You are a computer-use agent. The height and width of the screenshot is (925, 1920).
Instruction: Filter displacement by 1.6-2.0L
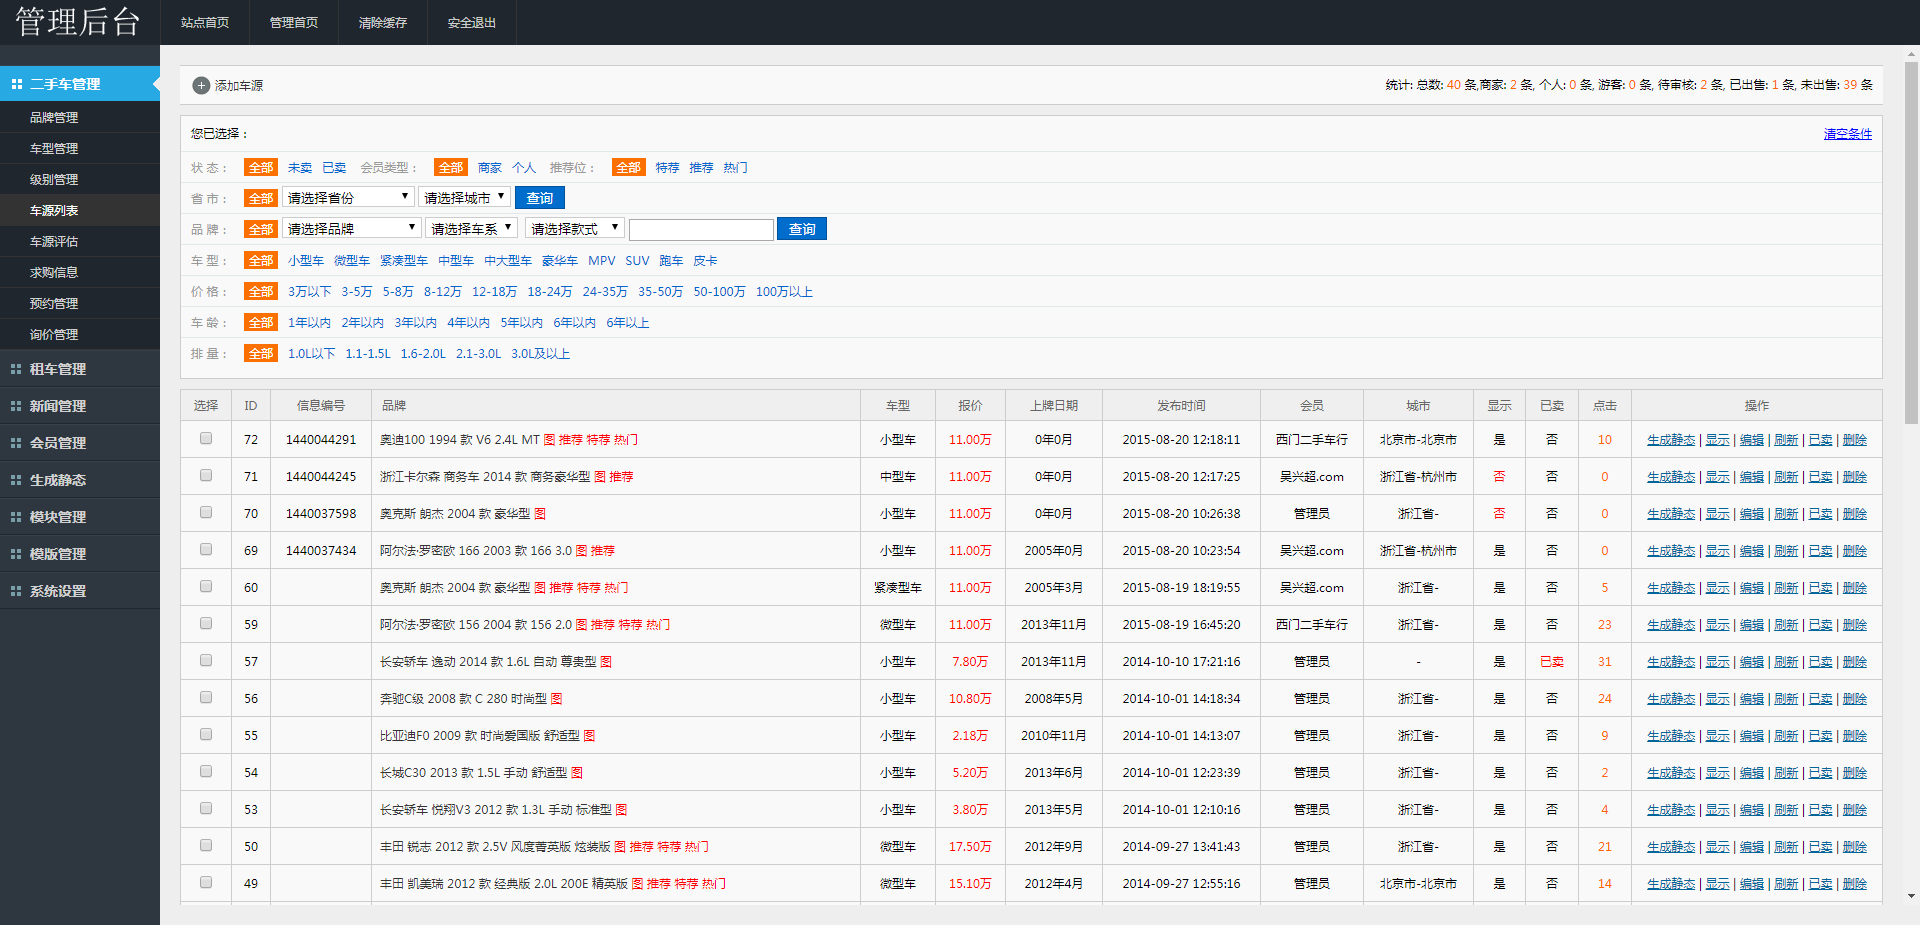423,354
